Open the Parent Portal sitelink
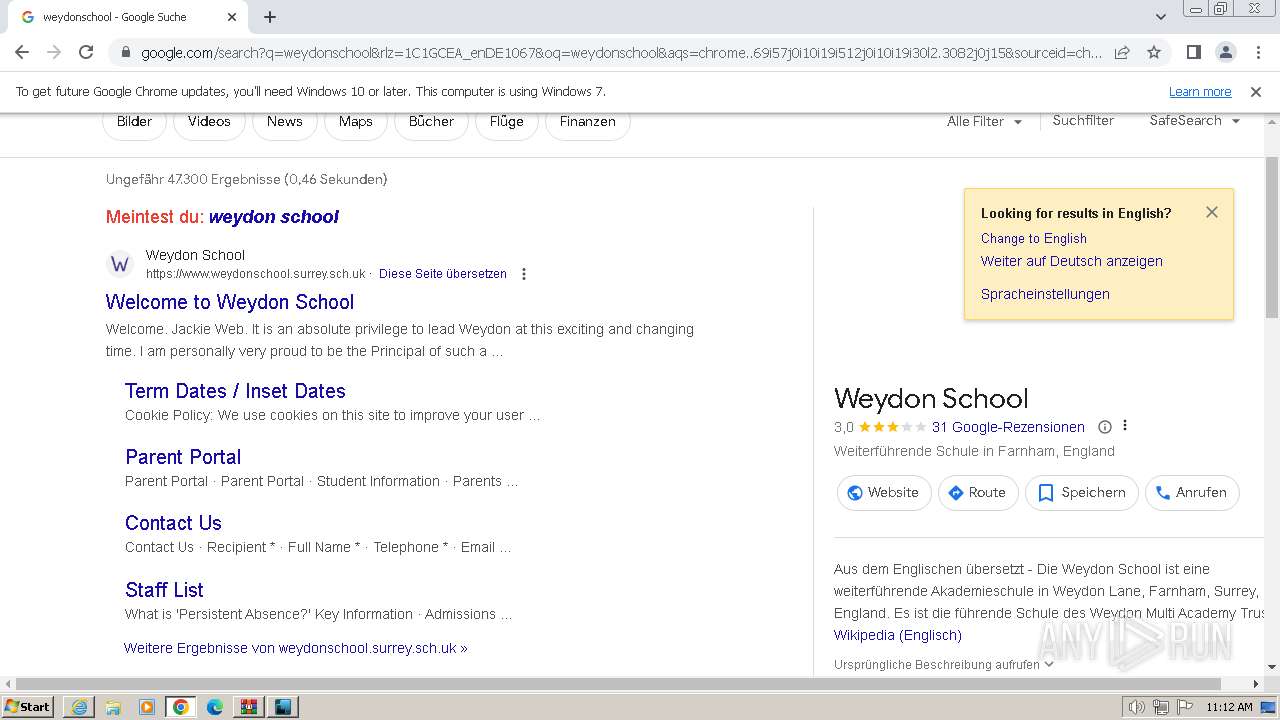1280x720 pixels. 183,457
